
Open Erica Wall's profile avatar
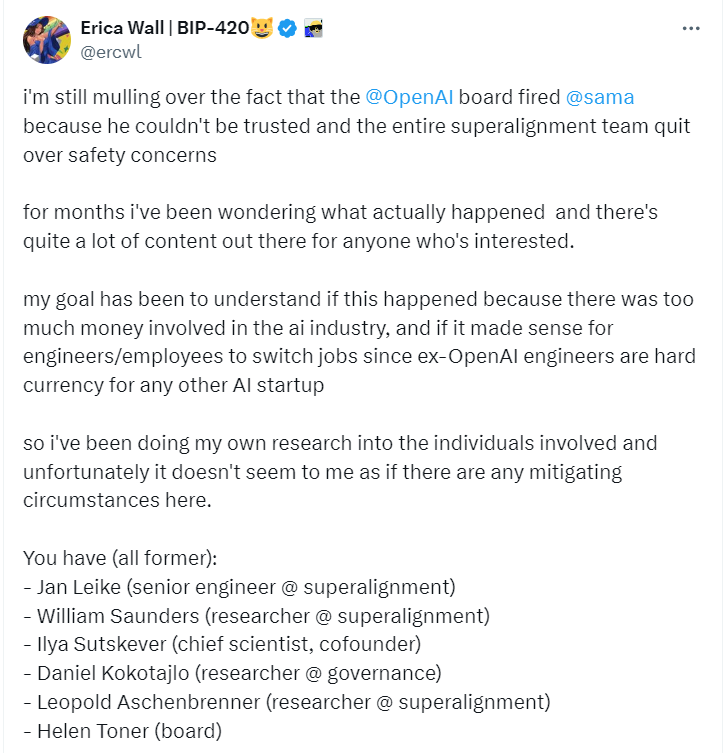(x=48, y=39)
